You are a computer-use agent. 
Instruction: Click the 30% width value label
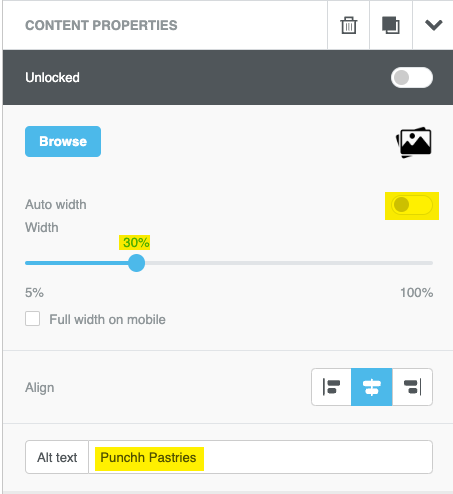click(136, 242)
